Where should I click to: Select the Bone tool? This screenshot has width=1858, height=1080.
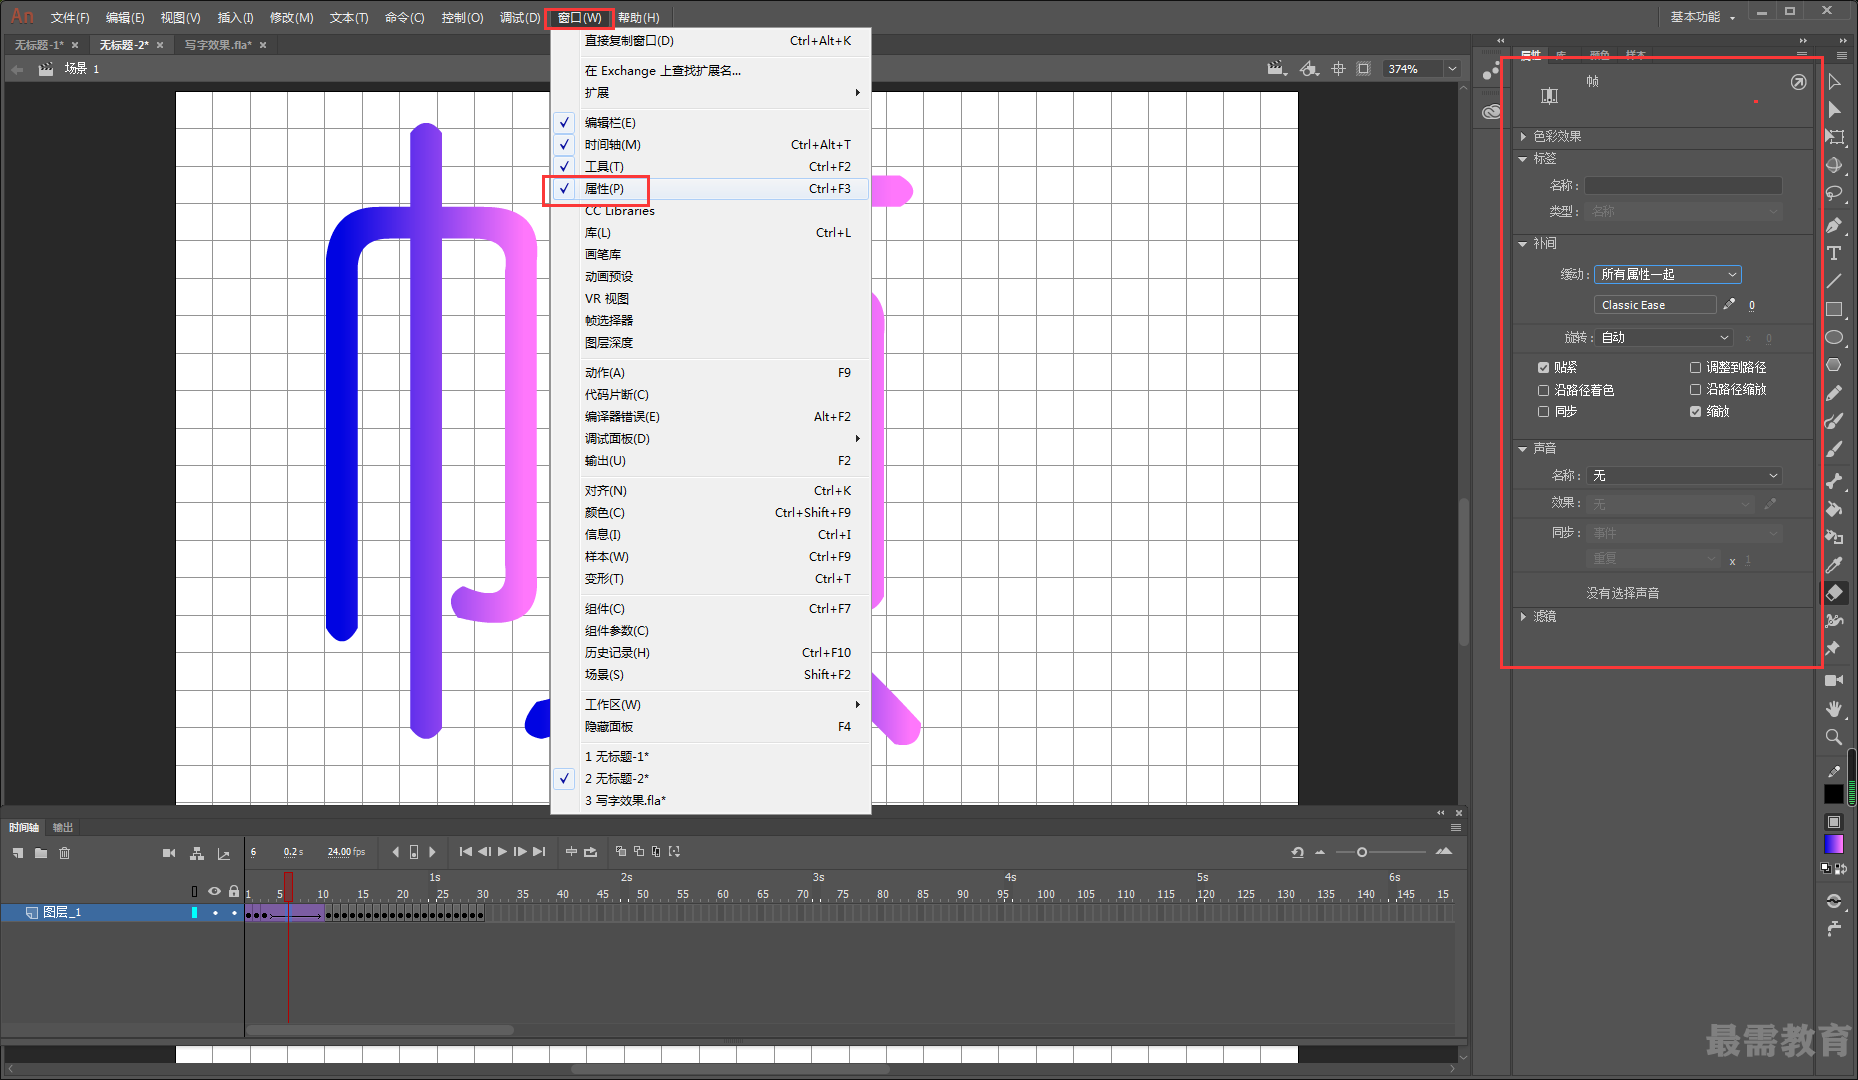(x=1834, y=481)
